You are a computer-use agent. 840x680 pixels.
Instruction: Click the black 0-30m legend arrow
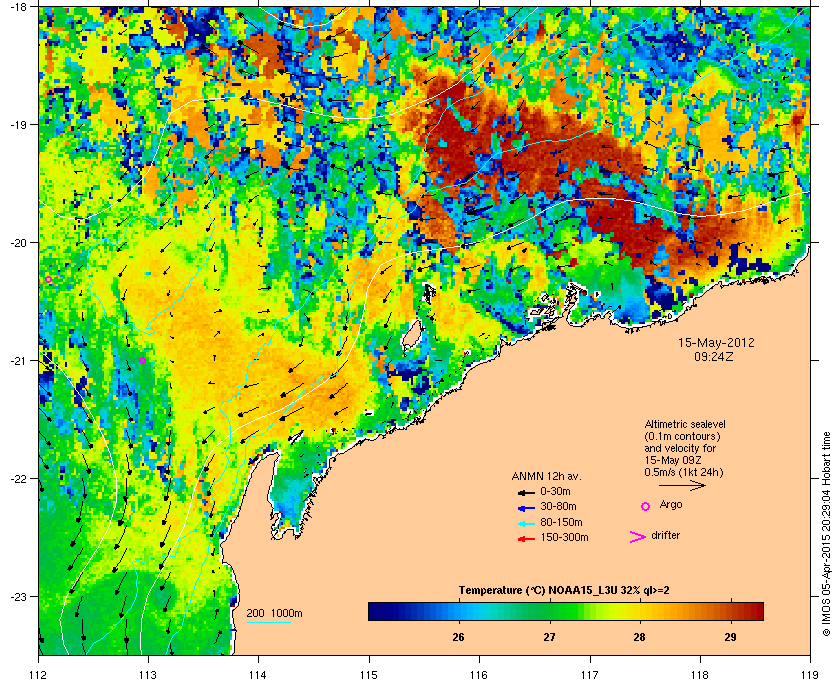526,492
